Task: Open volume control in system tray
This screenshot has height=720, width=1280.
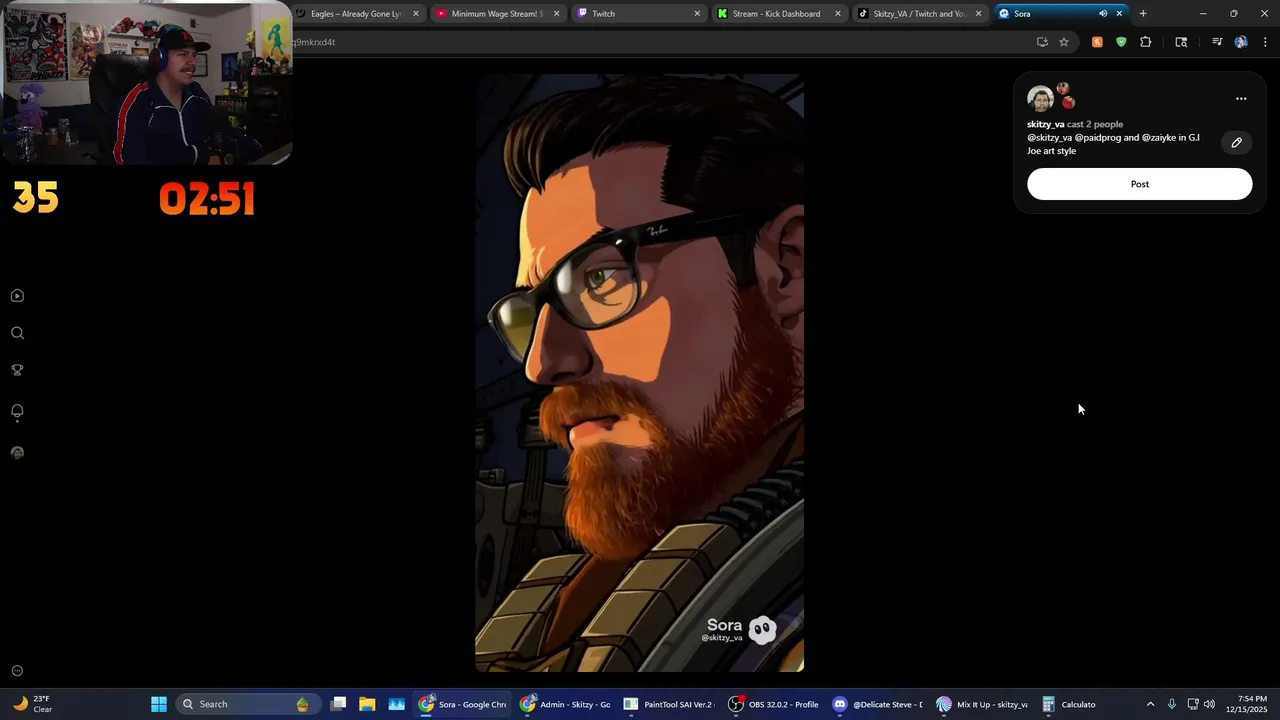Action: pos(1209,704)
